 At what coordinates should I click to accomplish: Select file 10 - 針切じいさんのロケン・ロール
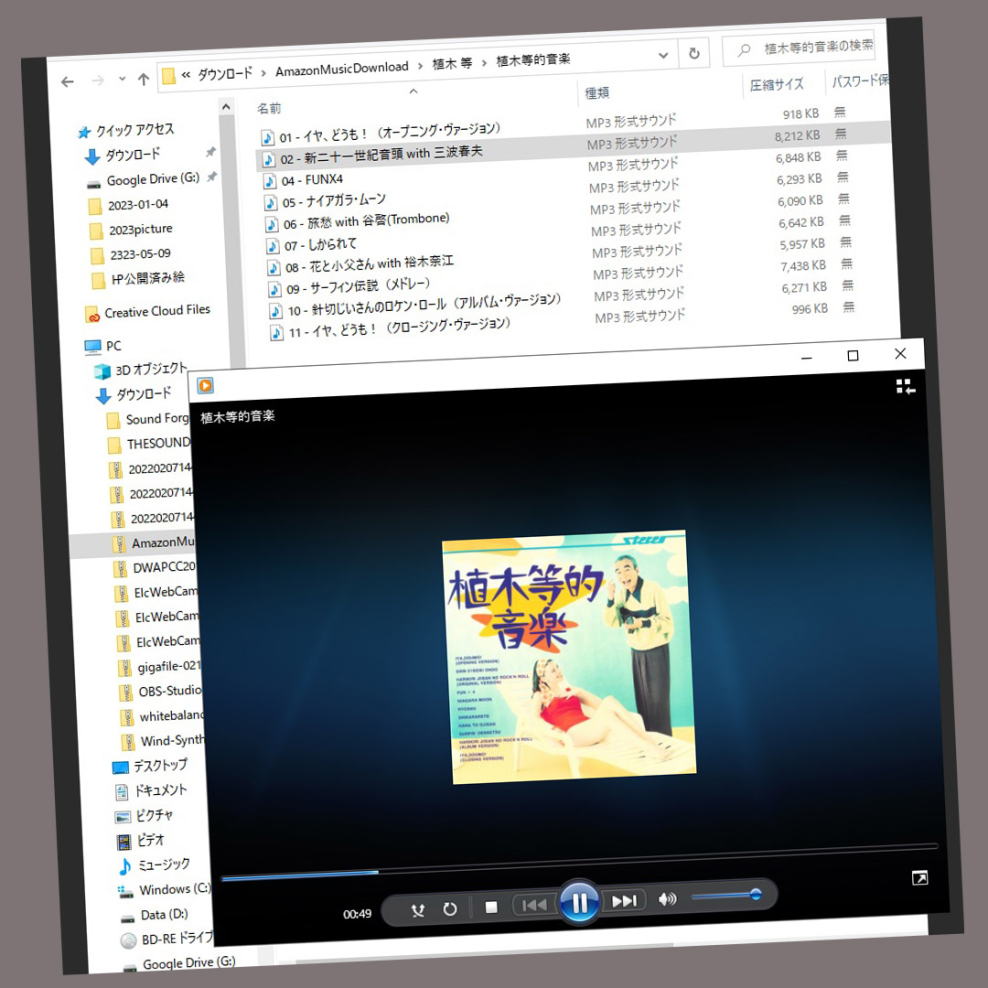click(415, 305)
